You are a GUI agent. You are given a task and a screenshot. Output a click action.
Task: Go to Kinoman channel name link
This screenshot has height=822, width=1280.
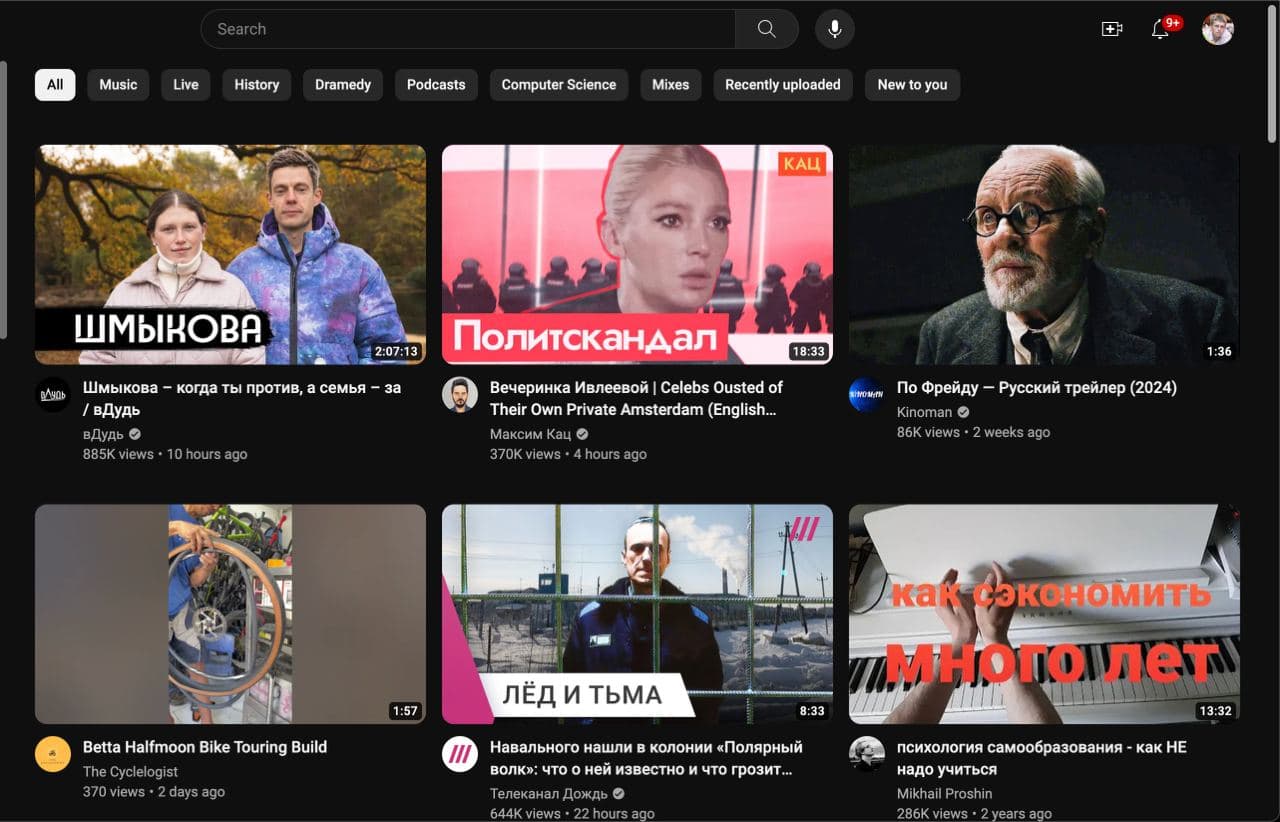(925, 412)
